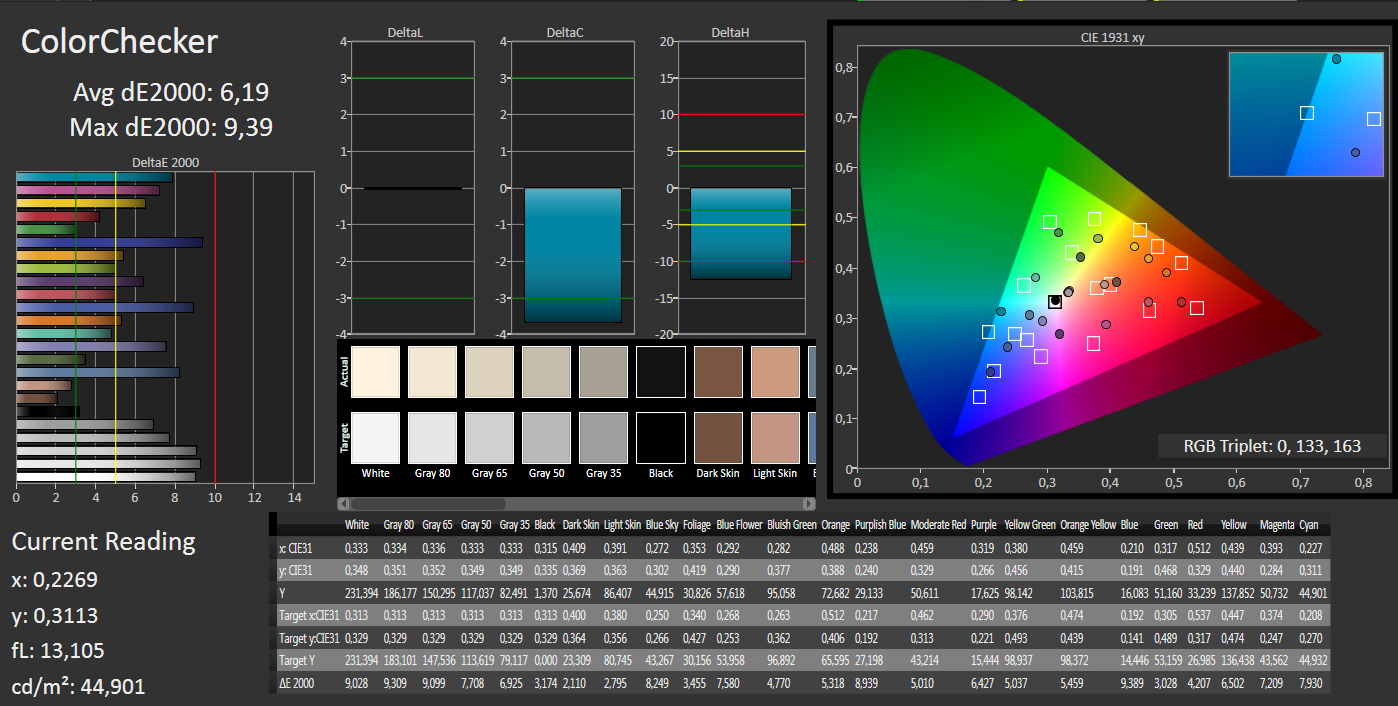This screenshot has height=706, width=1398.
Task: Select the Purplish Blue column header
Action: (x=880, y=524)
